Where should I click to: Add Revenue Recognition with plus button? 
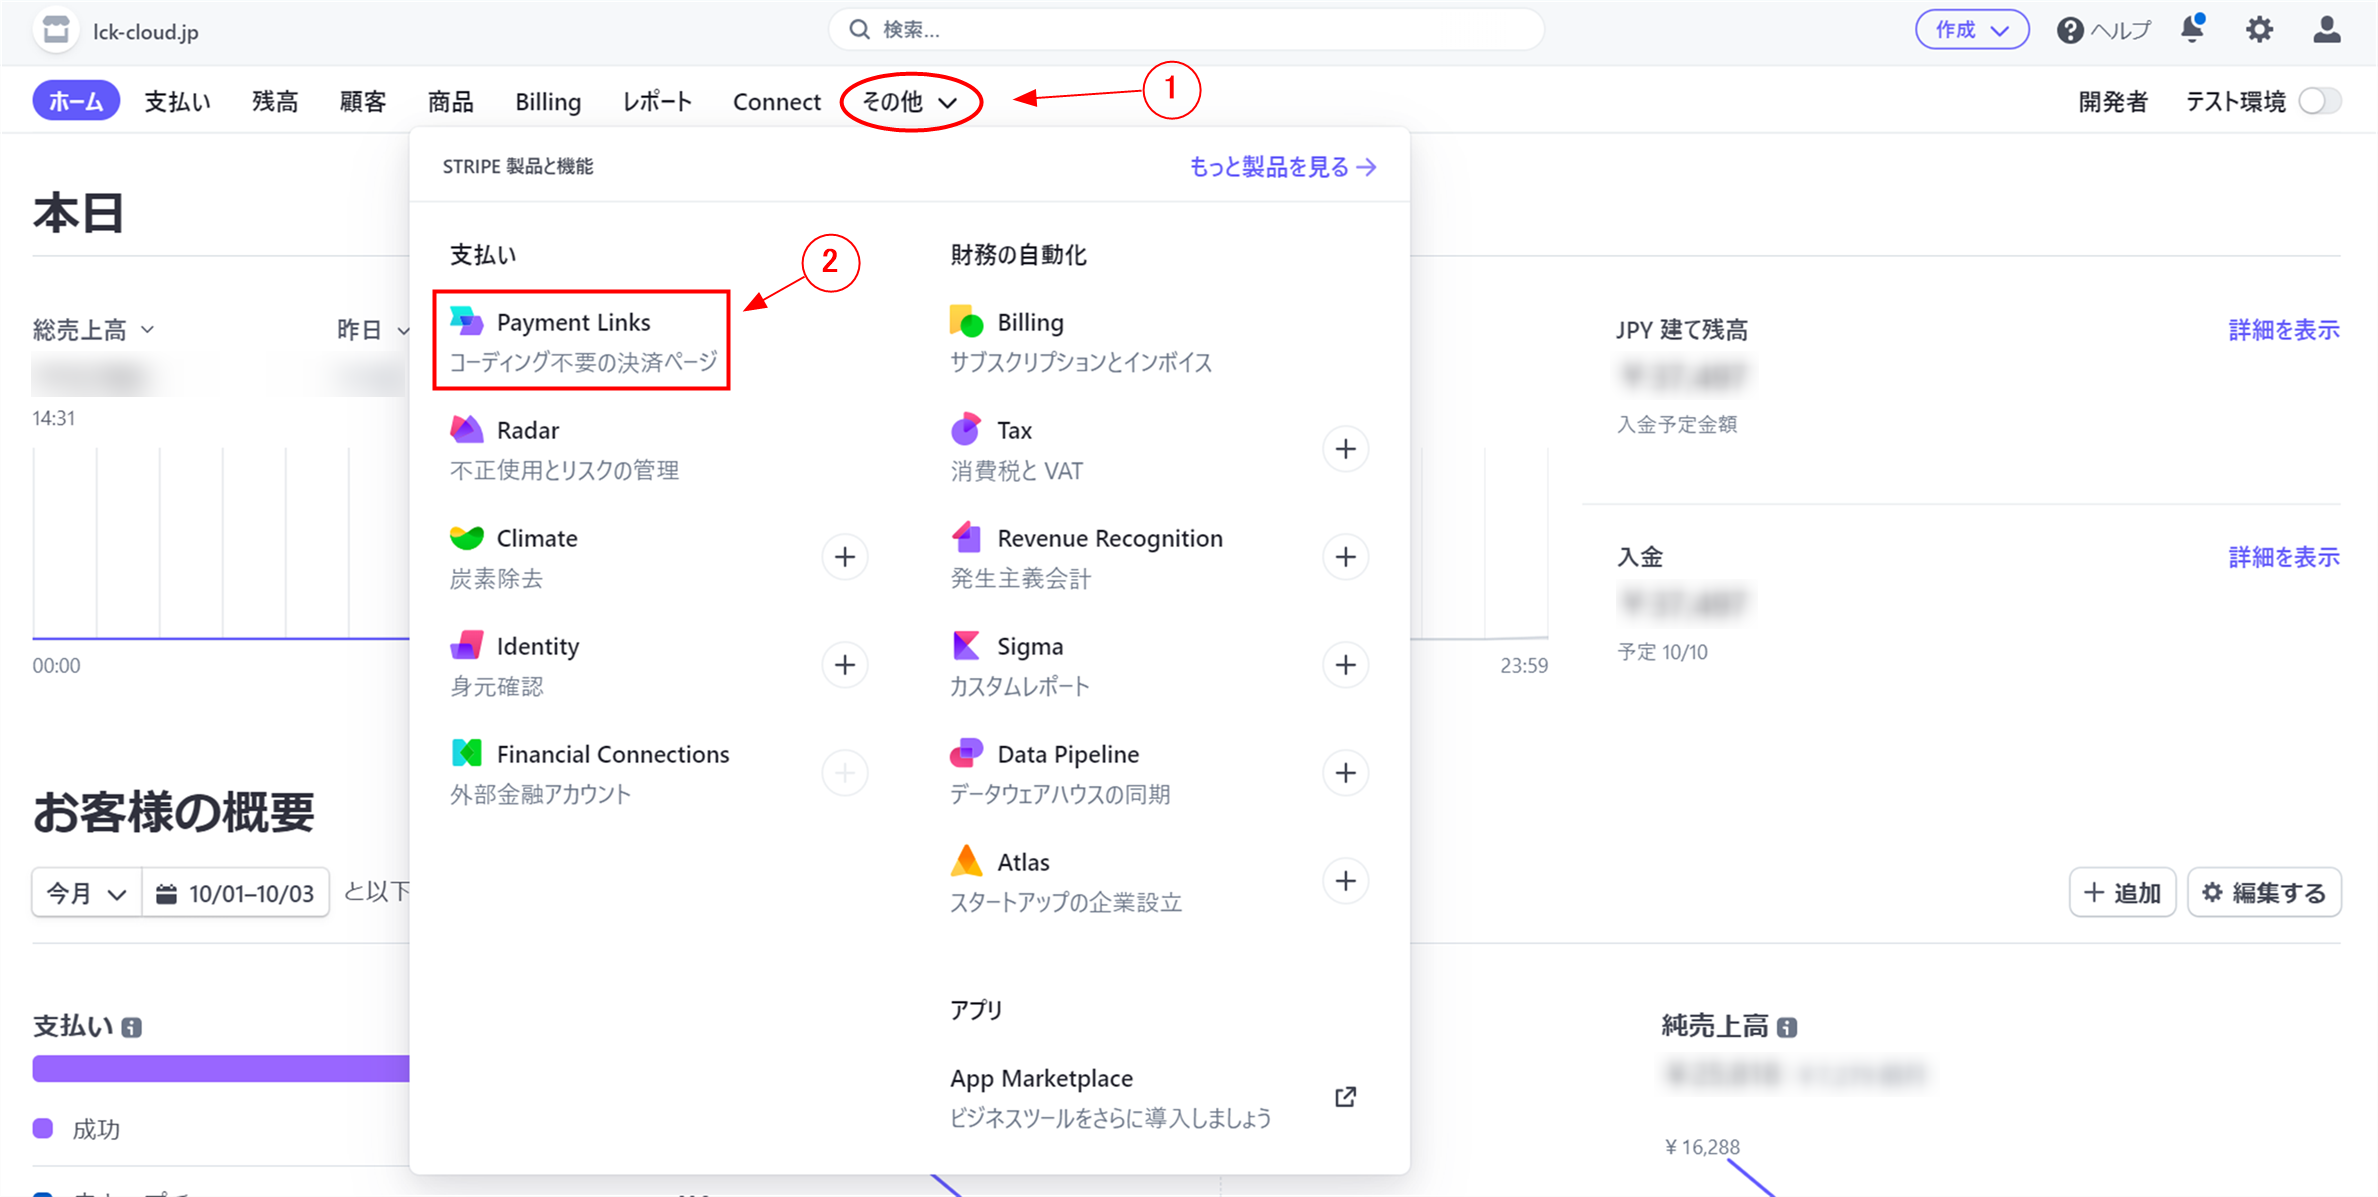pyautogui.click(x=1346, y=557)
